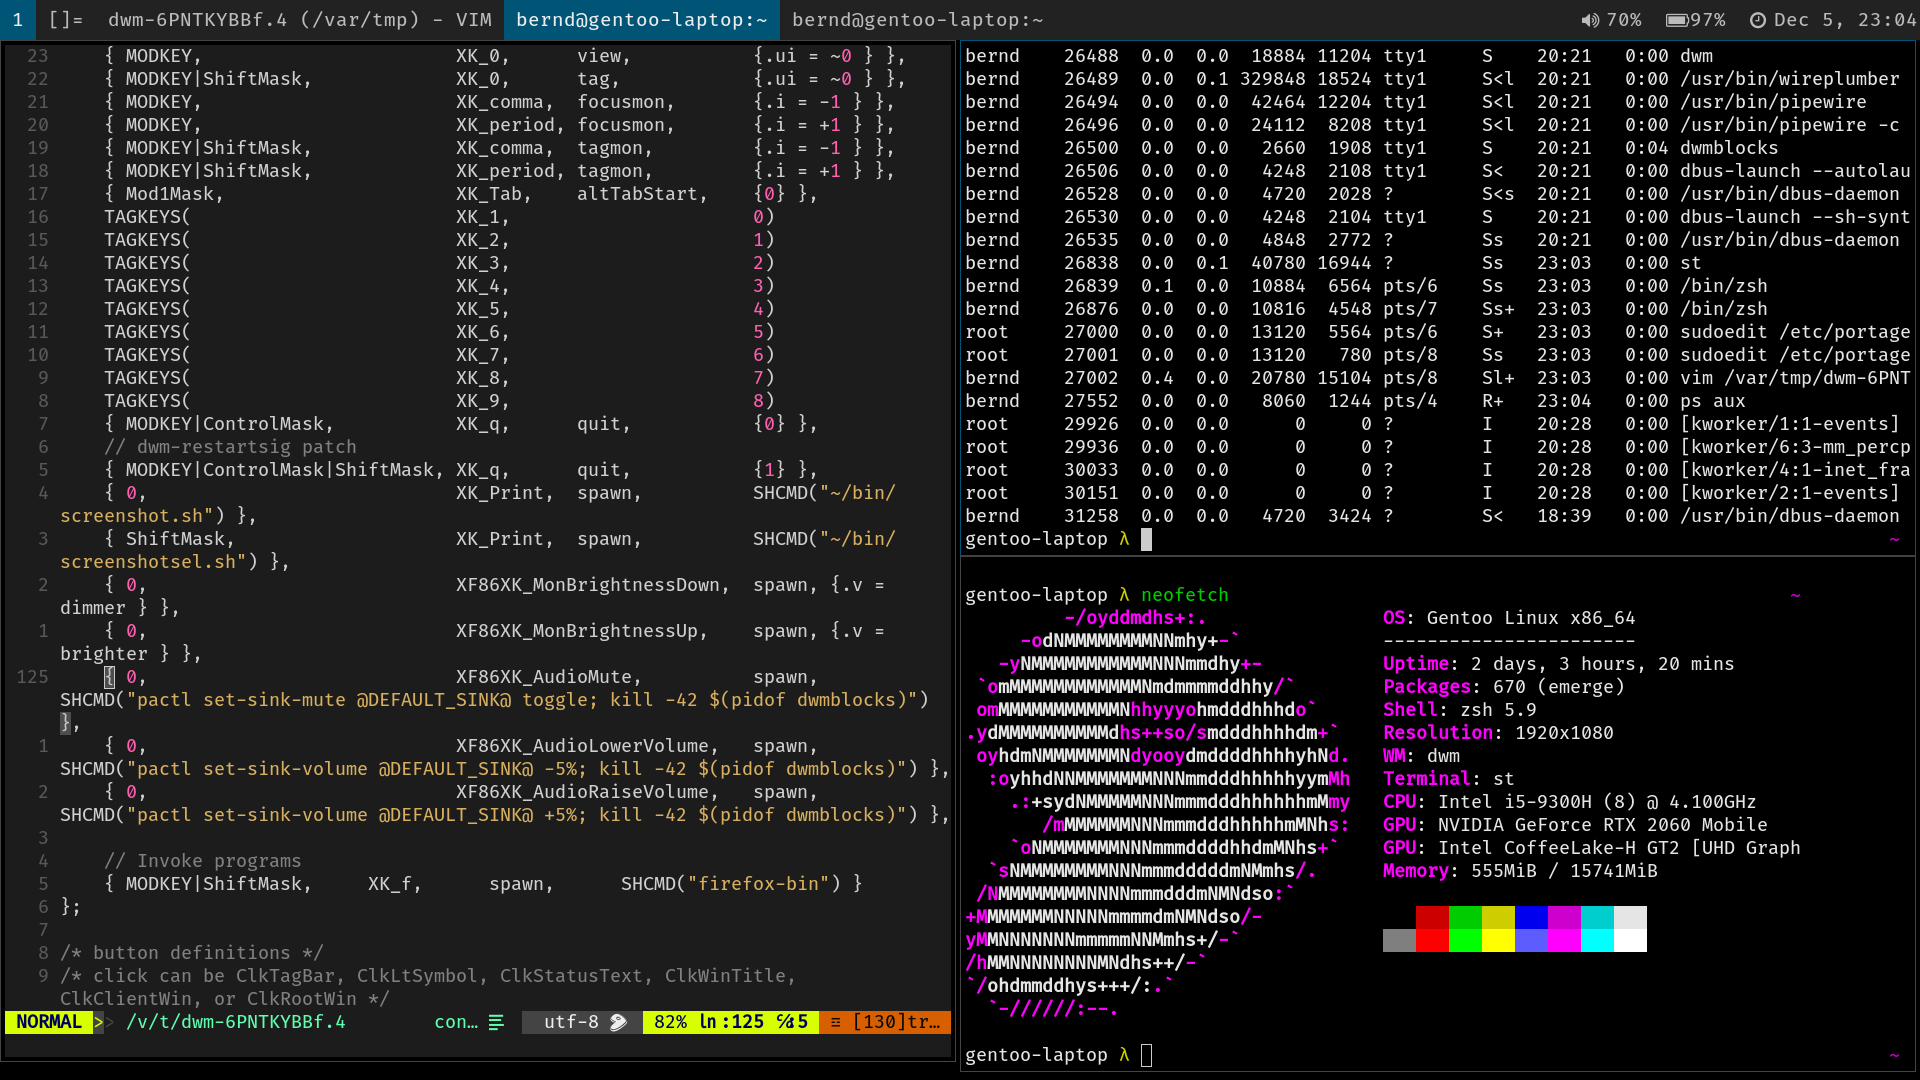Focus the vim window title tab
Image resolution: width=1920 pixels, height=1080 pixels.
(299, 20)
